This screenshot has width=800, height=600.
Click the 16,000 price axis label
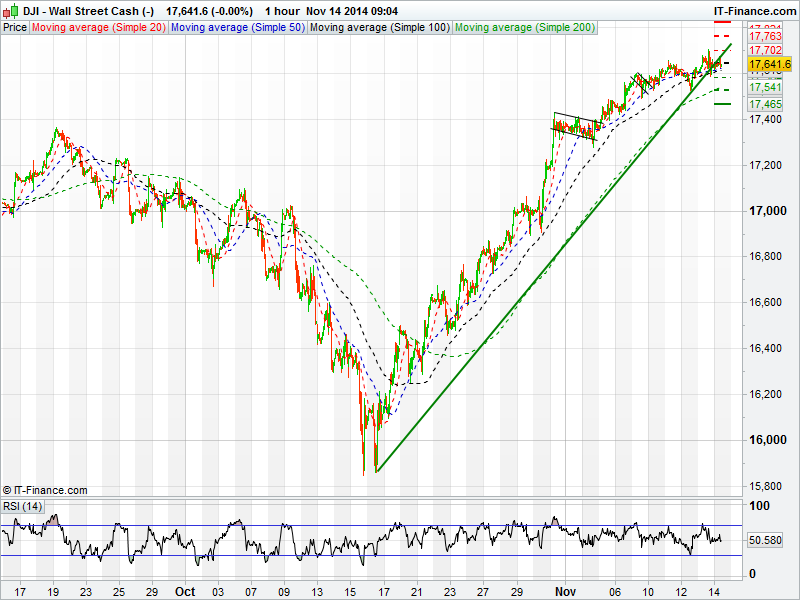coord(768,440)
